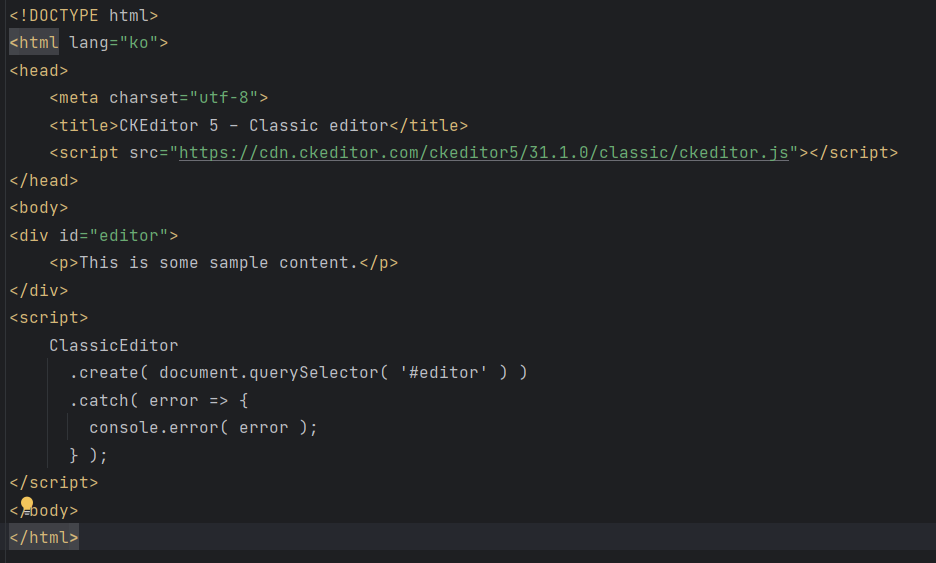Click the .create( document.querySelector line
Screen dimensions: 936x563
click(x=298, y=373)
